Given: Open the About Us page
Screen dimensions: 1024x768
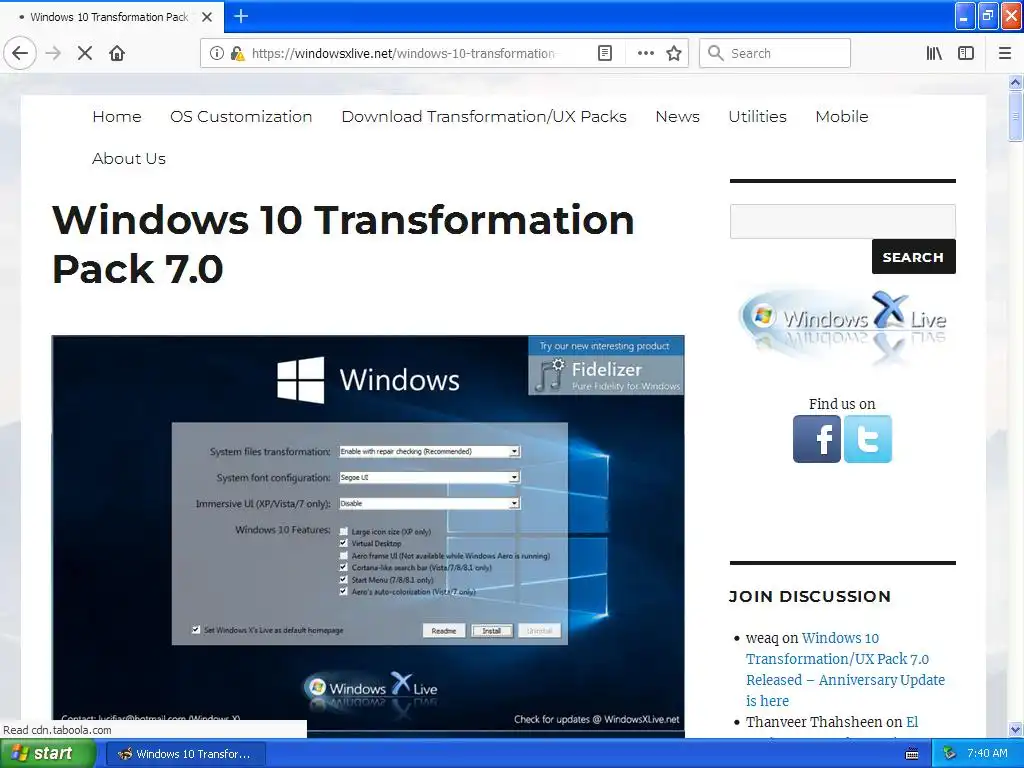Looking at the screenshot, I should [129, 159].
